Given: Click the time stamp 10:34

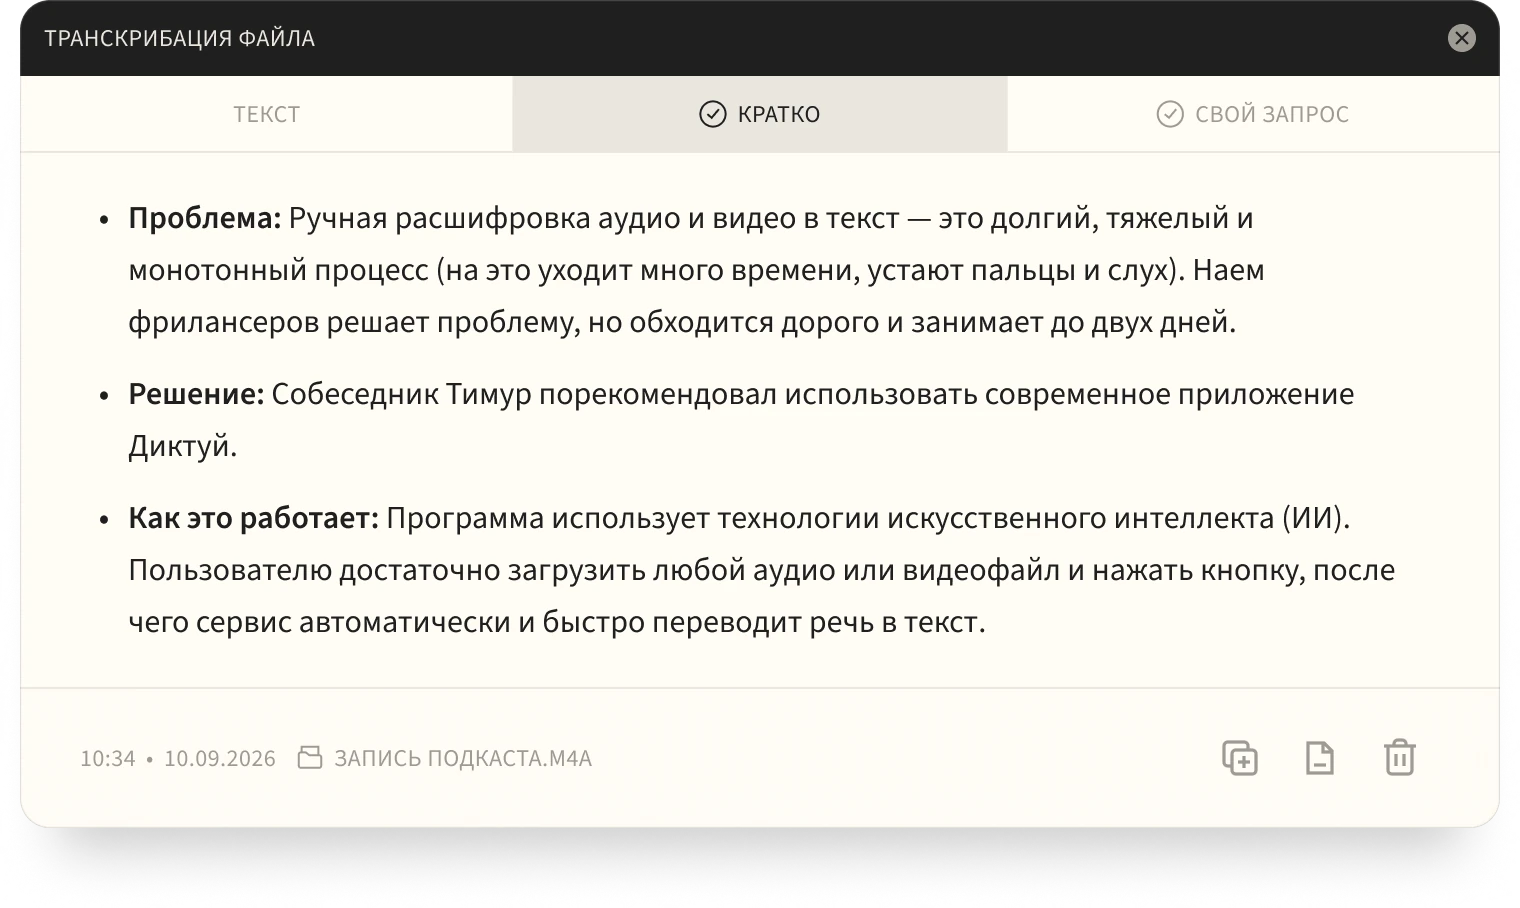Looking at the screenshot, I should [x=107, y=758].
